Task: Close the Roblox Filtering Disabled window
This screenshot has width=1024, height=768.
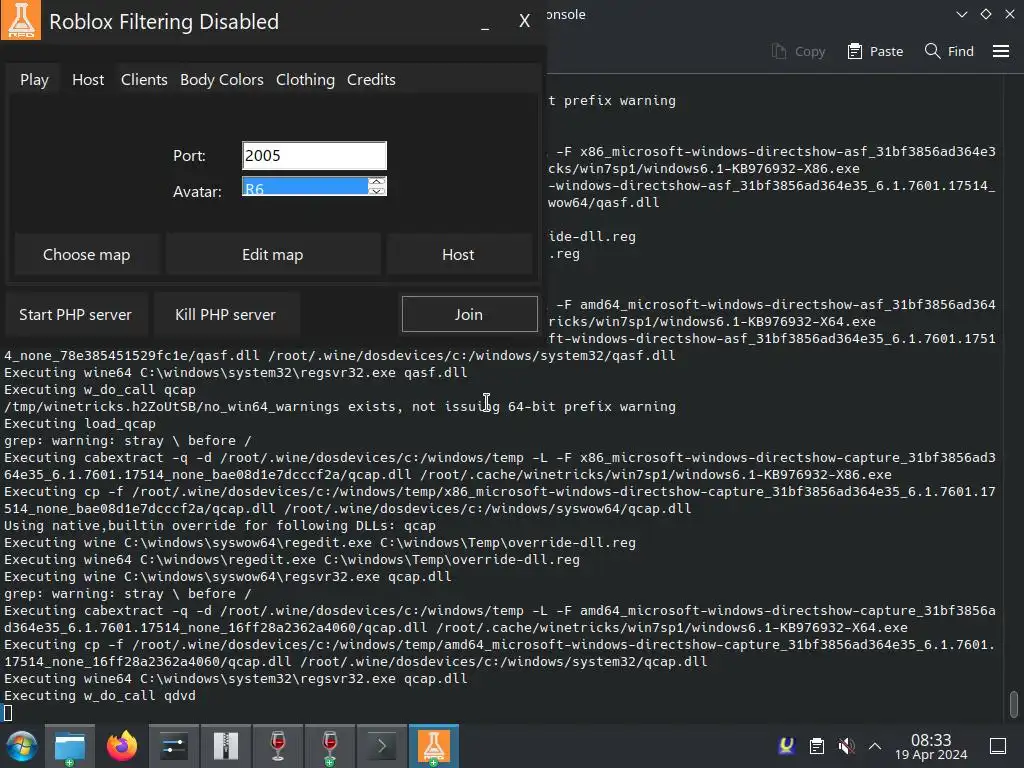Action: (x=524, y=21)
